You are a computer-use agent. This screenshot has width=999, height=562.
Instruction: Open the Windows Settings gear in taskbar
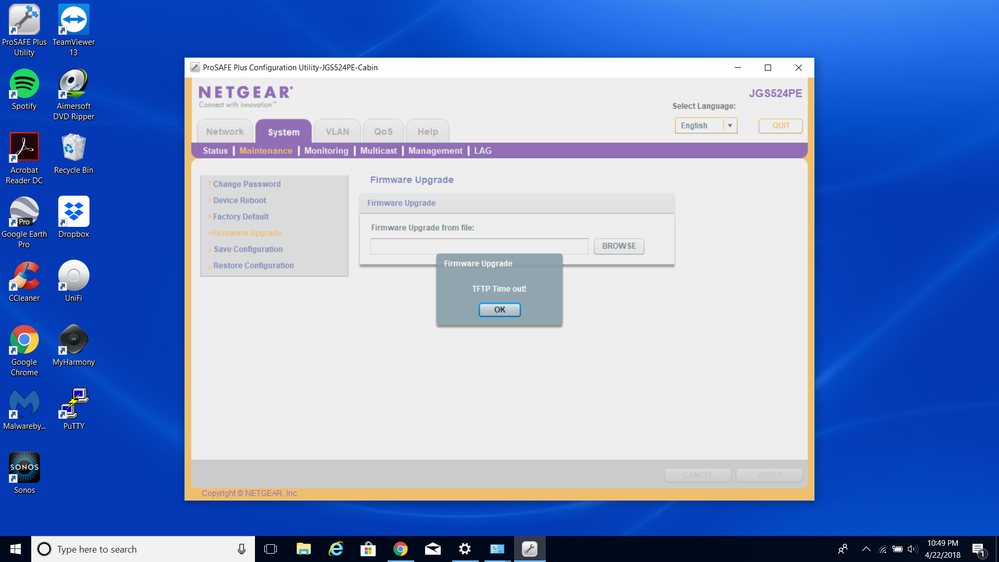click(465, 549)
